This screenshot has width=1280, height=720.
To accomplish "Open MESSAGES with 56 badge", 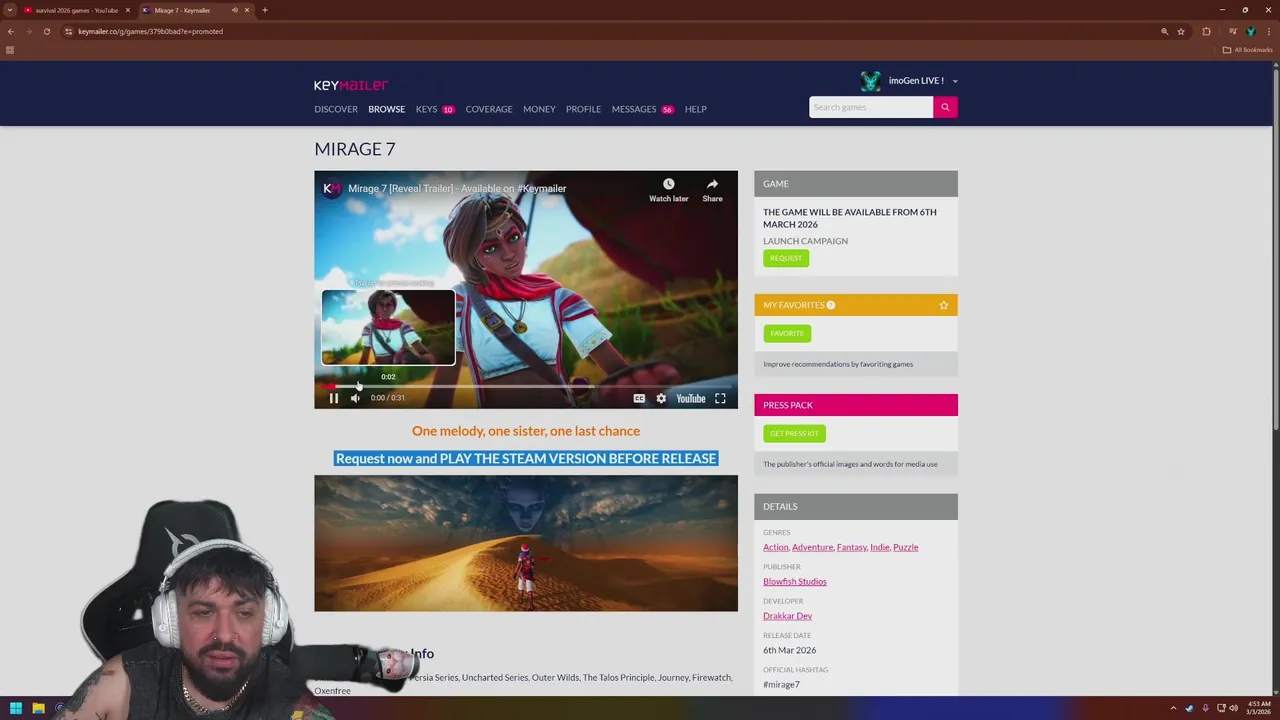I will coord(642,109).
